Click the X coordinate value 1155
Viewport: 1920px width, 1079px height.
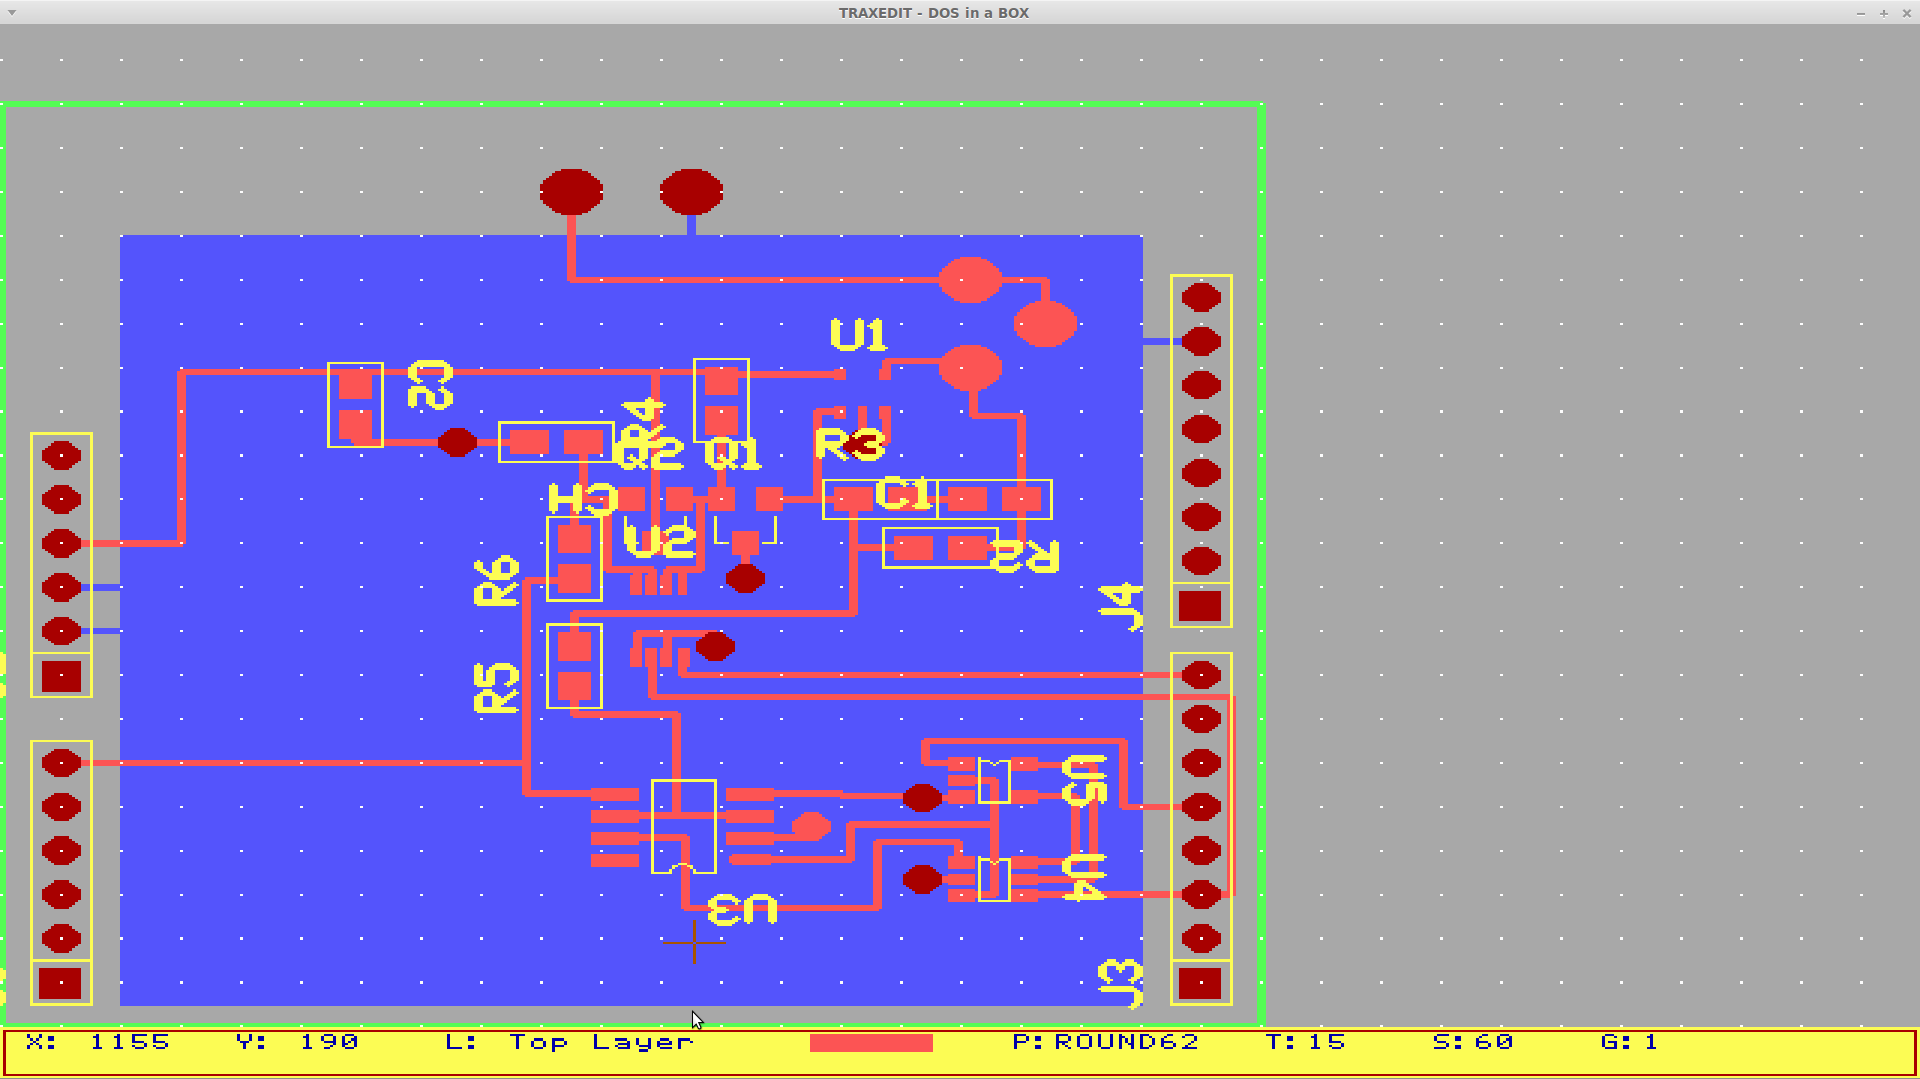coord(129,1042)
